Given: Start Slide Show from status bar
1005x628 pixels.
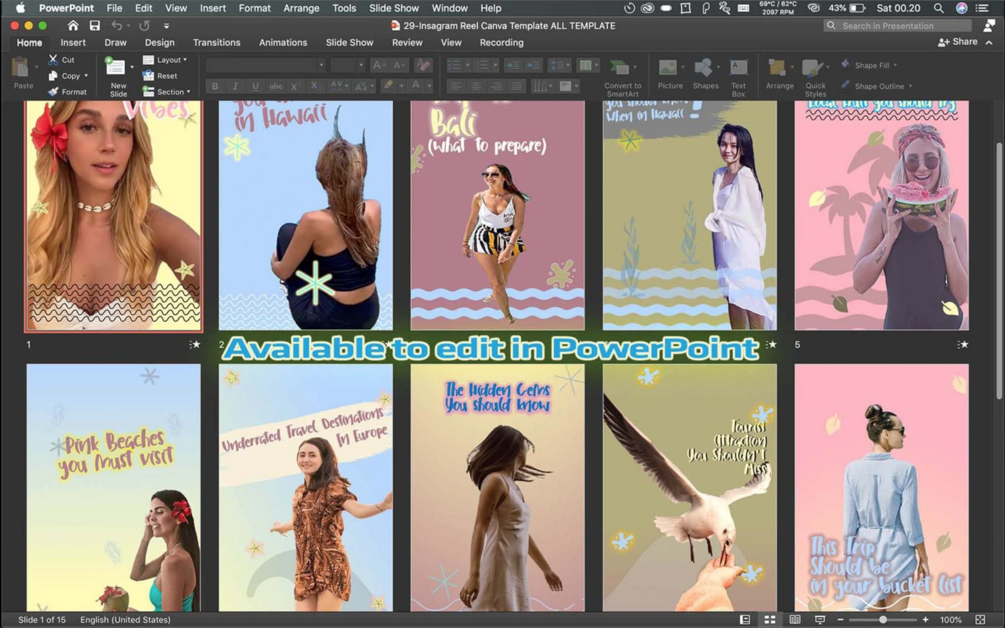Looking at the screenshot, I should click(x=820, y=620).
